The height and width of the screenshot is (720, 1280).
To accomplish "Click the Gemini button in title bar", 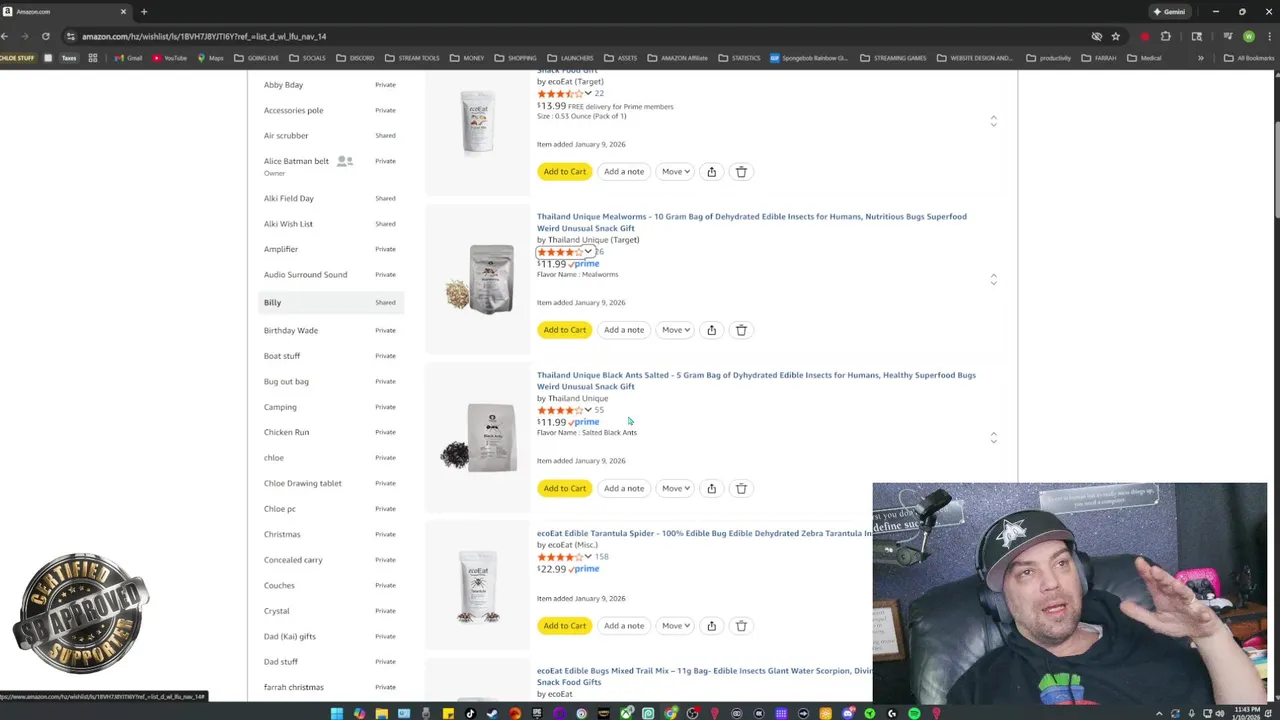I will tap(1169, 12).
